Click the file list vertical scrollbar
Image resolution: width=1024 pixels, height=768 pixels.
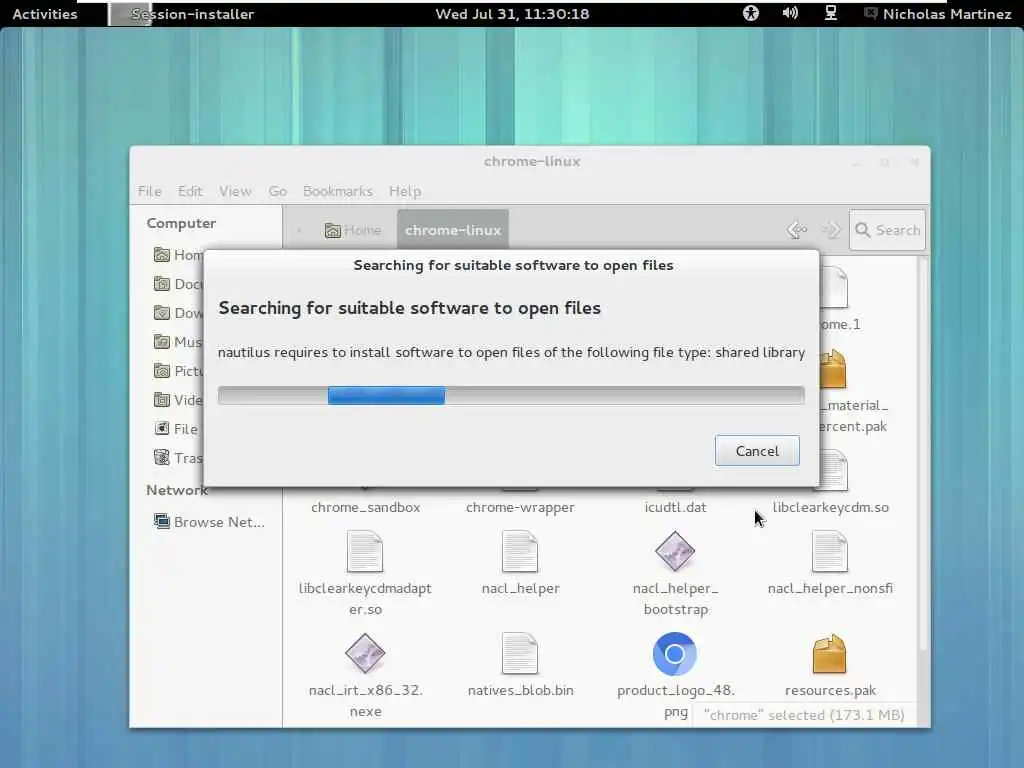coord(923,454)
